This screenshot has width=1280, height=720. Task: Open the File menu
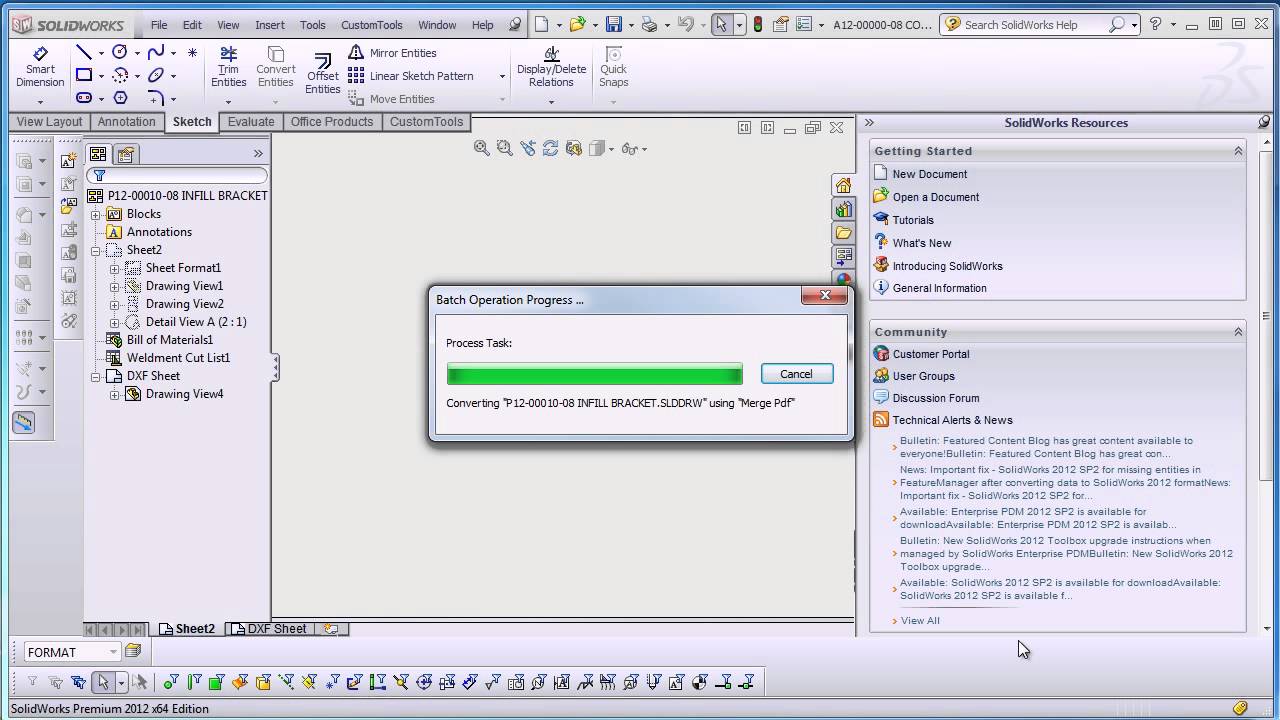159,25
